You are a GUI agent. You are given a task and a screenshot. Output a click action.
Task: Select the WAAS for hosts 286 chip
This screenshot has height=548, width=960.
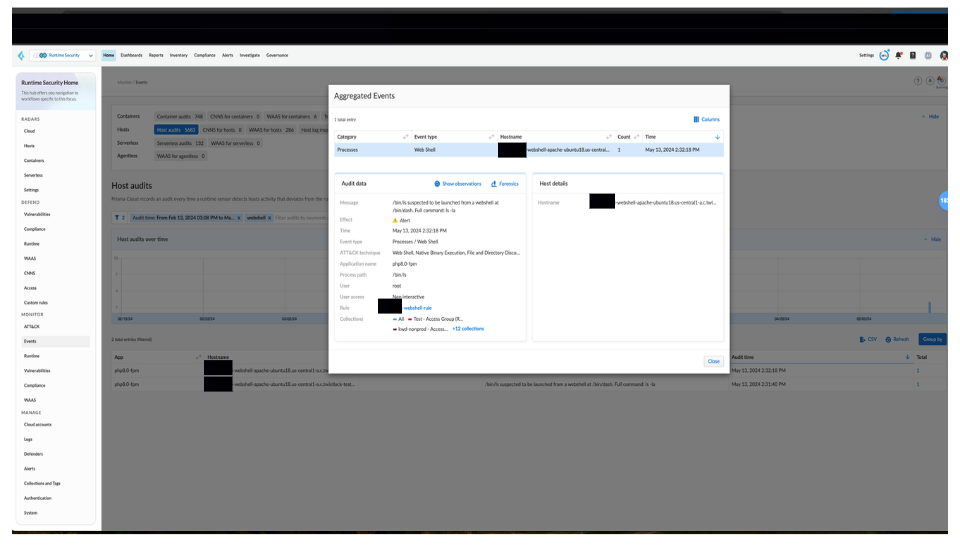pos(271,130)
